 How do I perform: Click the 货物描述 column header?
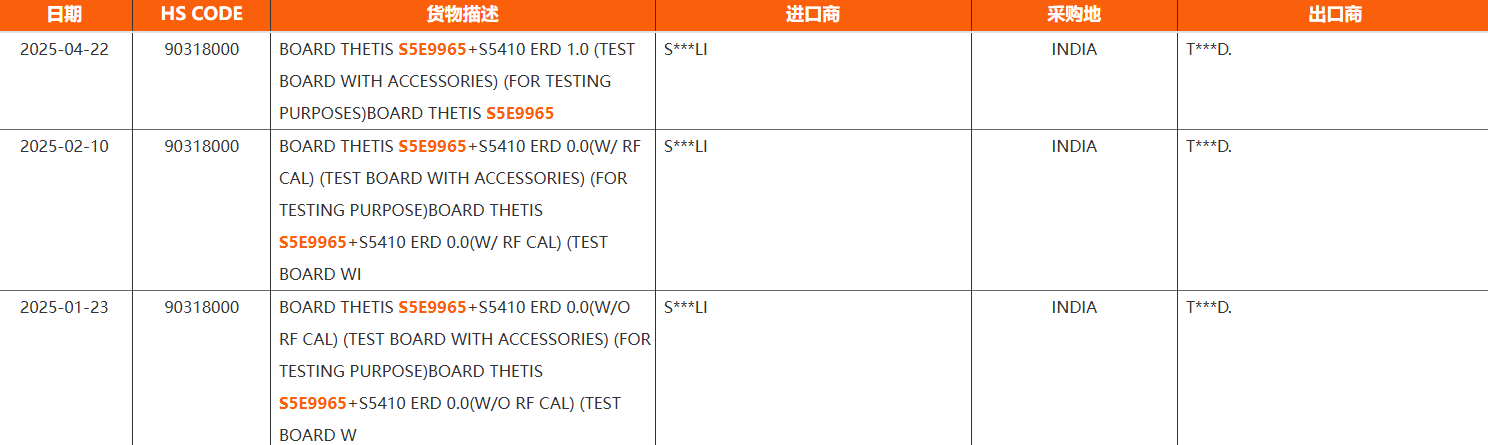[x=462, y=15]
